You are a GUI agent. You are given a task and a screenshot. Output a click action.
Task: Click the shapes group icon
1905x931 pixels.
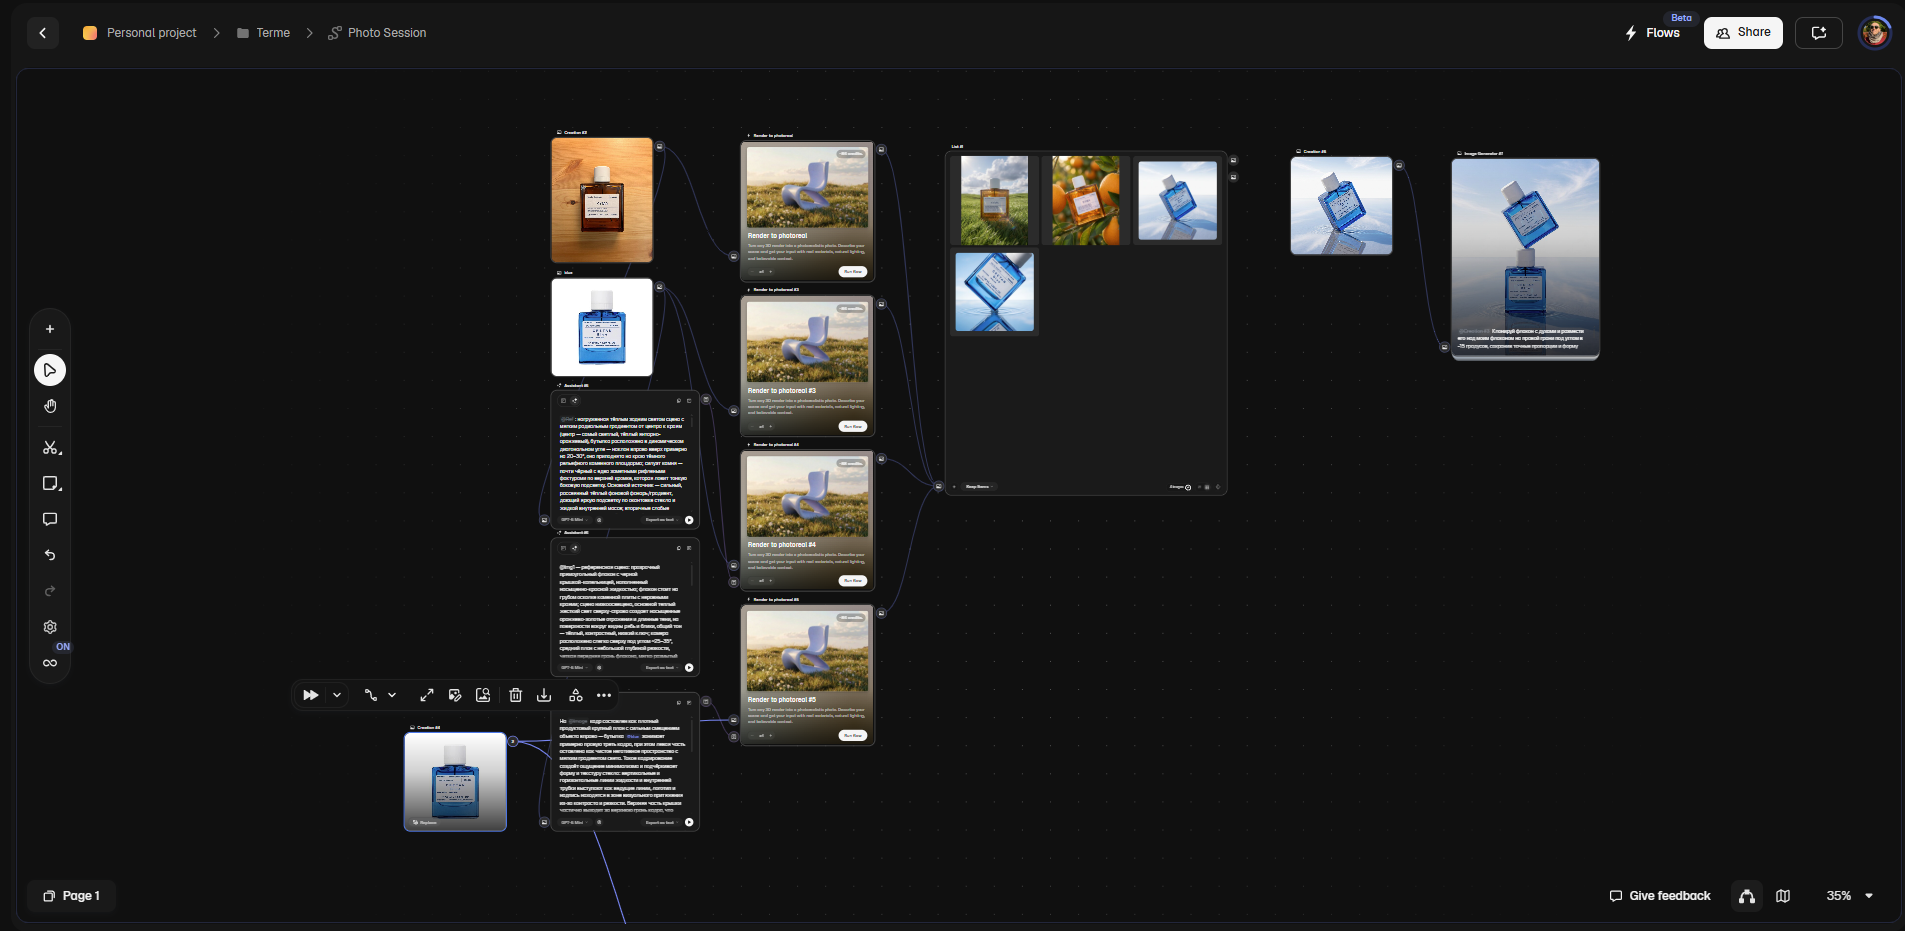click(x=576, y=695)
